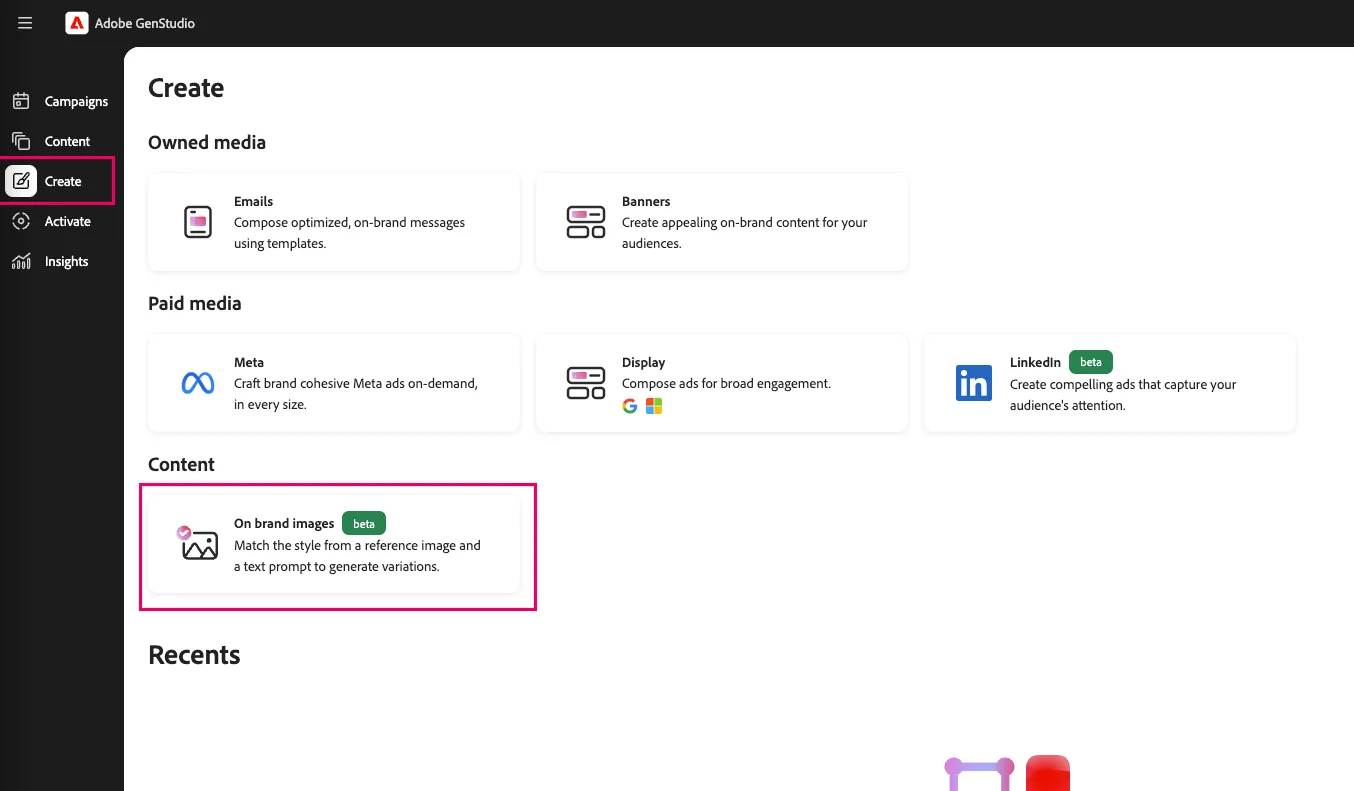
Task: Click the Adobe GenStudio title
Action: pyautogui.click(x=145, y=23)
